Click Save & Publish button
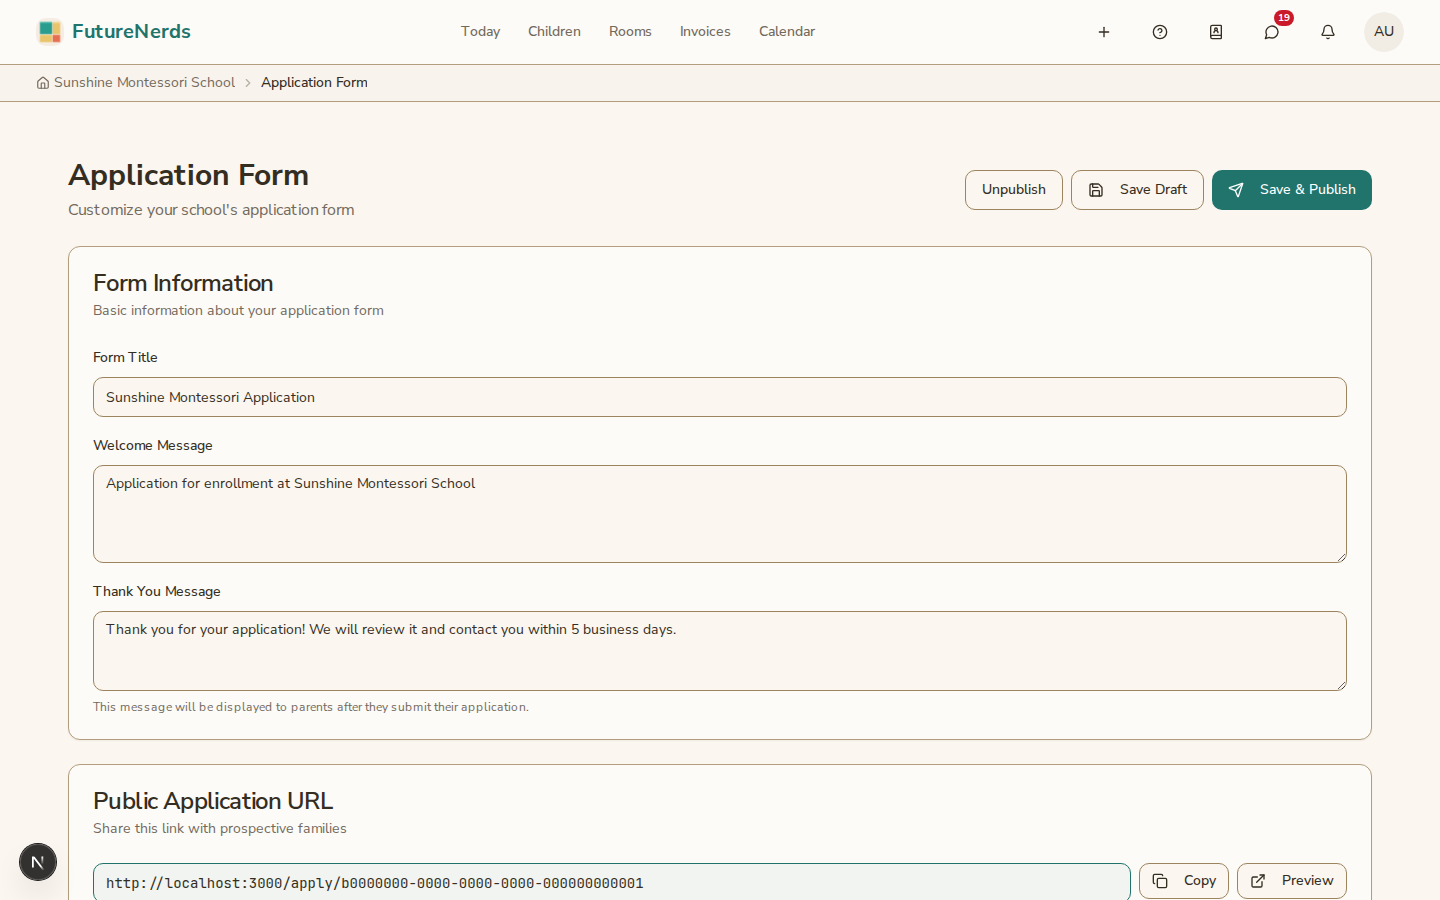This screenshot has height=900, width=1440. [x=1292, y=190]
